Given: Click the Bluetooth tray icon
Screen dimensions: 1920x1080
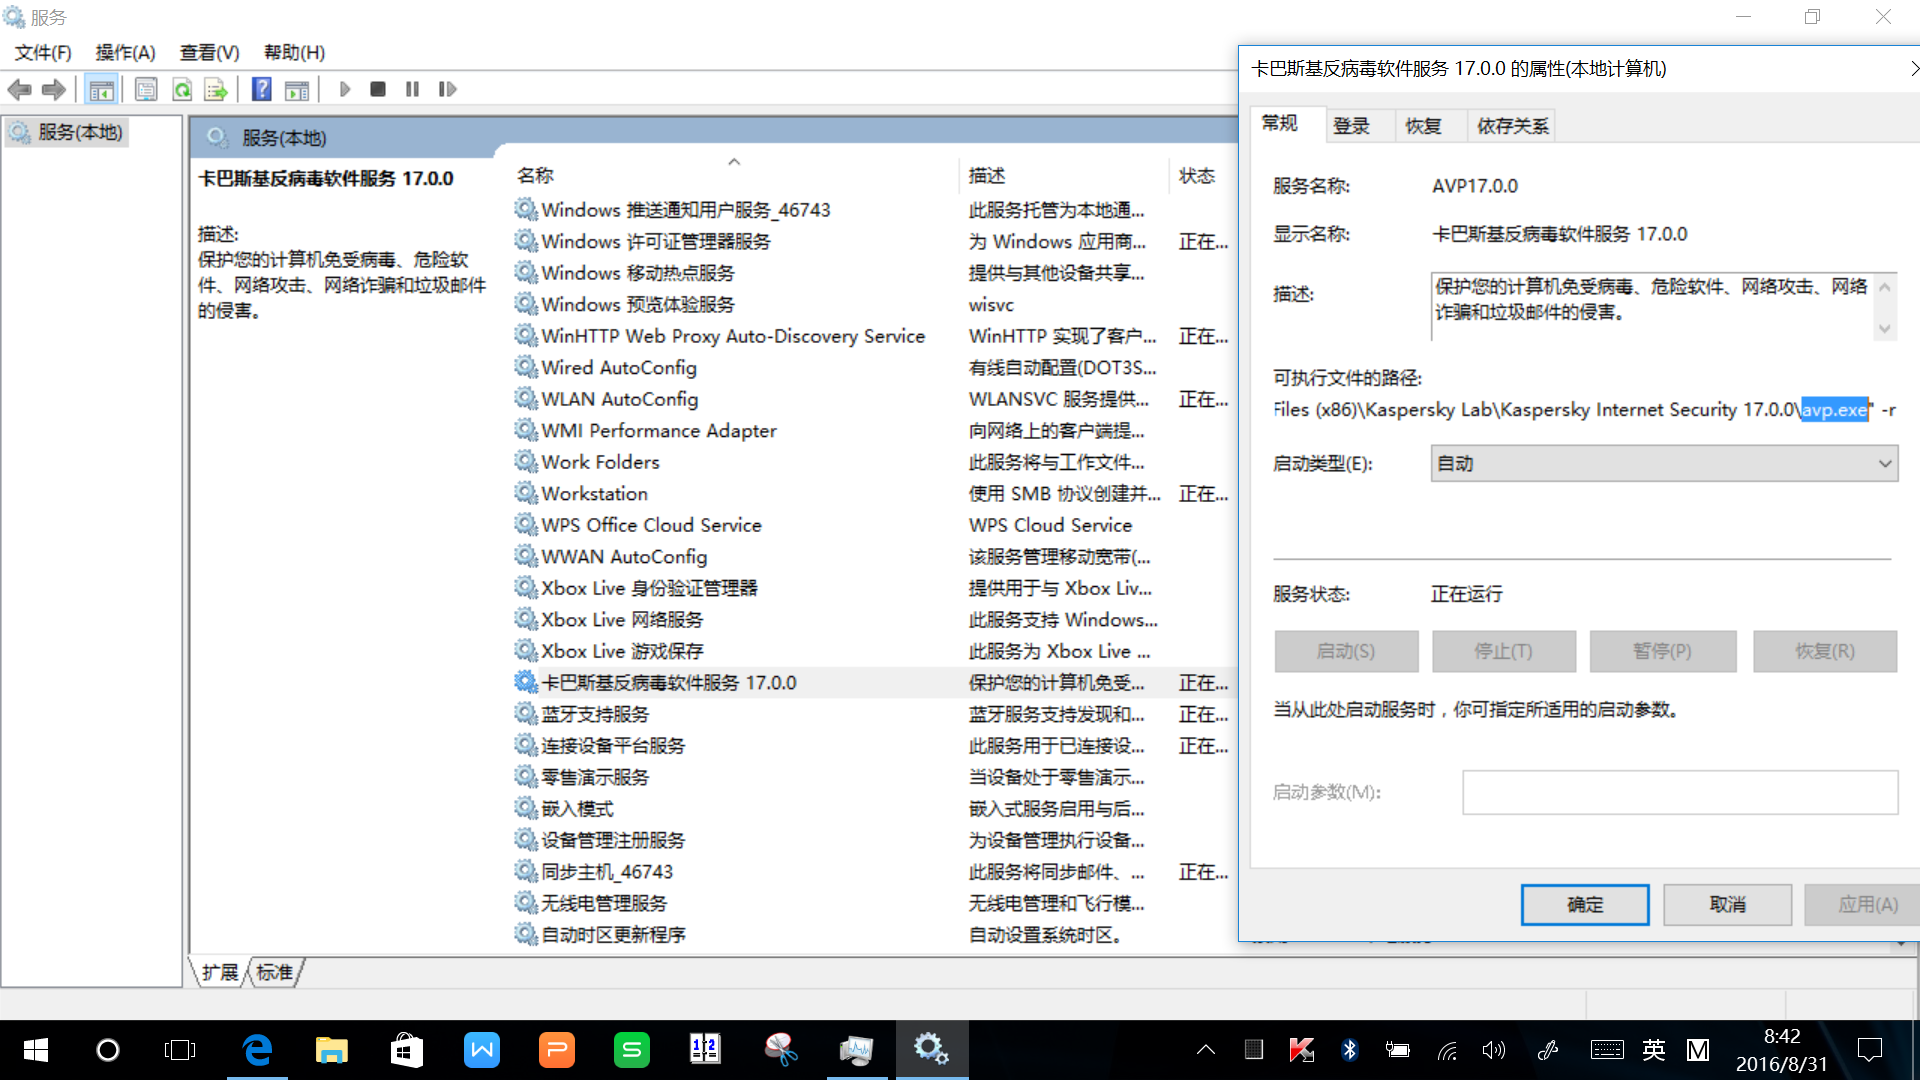Looking at the screenshot, I should point(1350,1050).
